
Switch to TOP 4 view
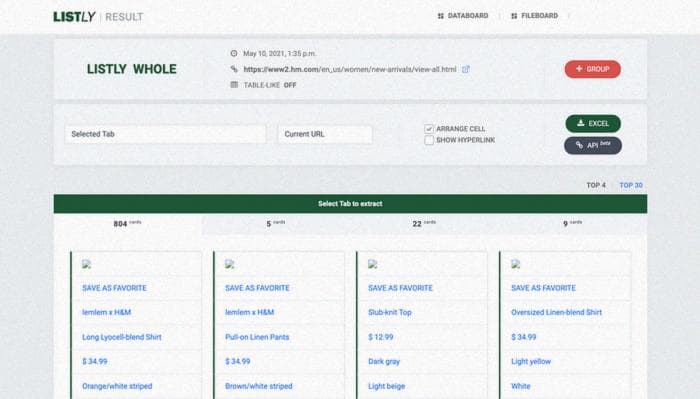click(596, 185)
